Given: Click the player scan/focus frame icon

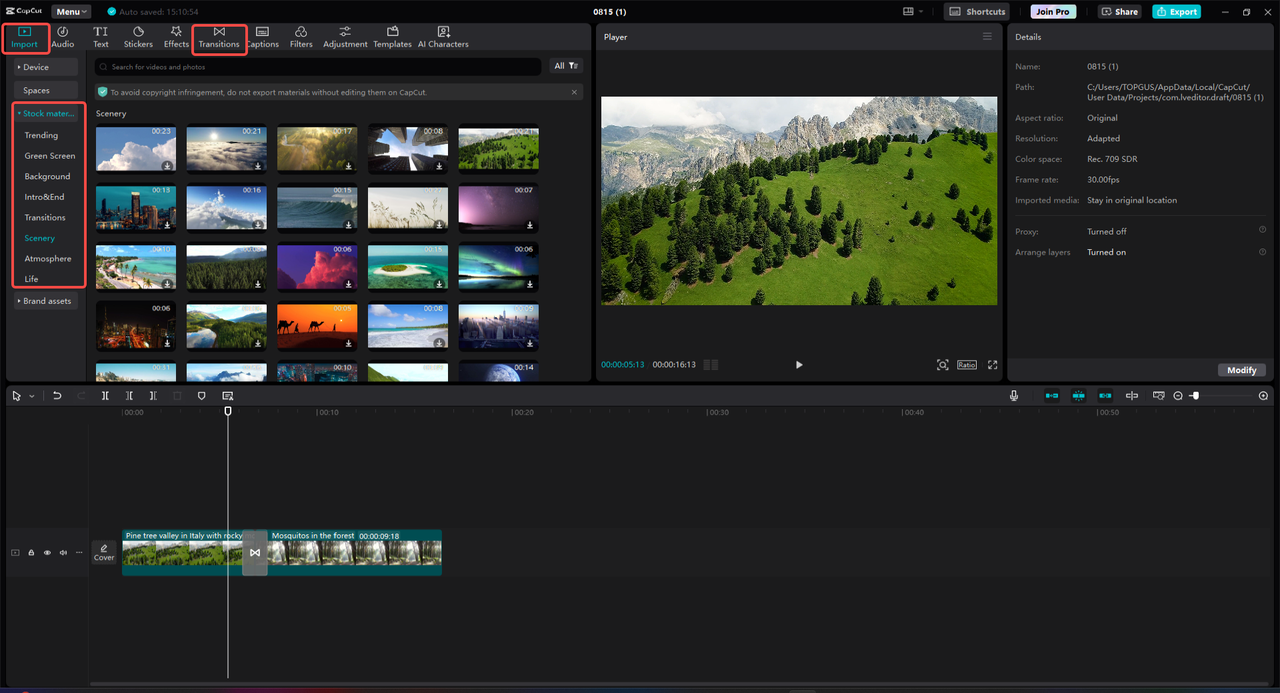Looking at the screenshot, I should (942, 365).
